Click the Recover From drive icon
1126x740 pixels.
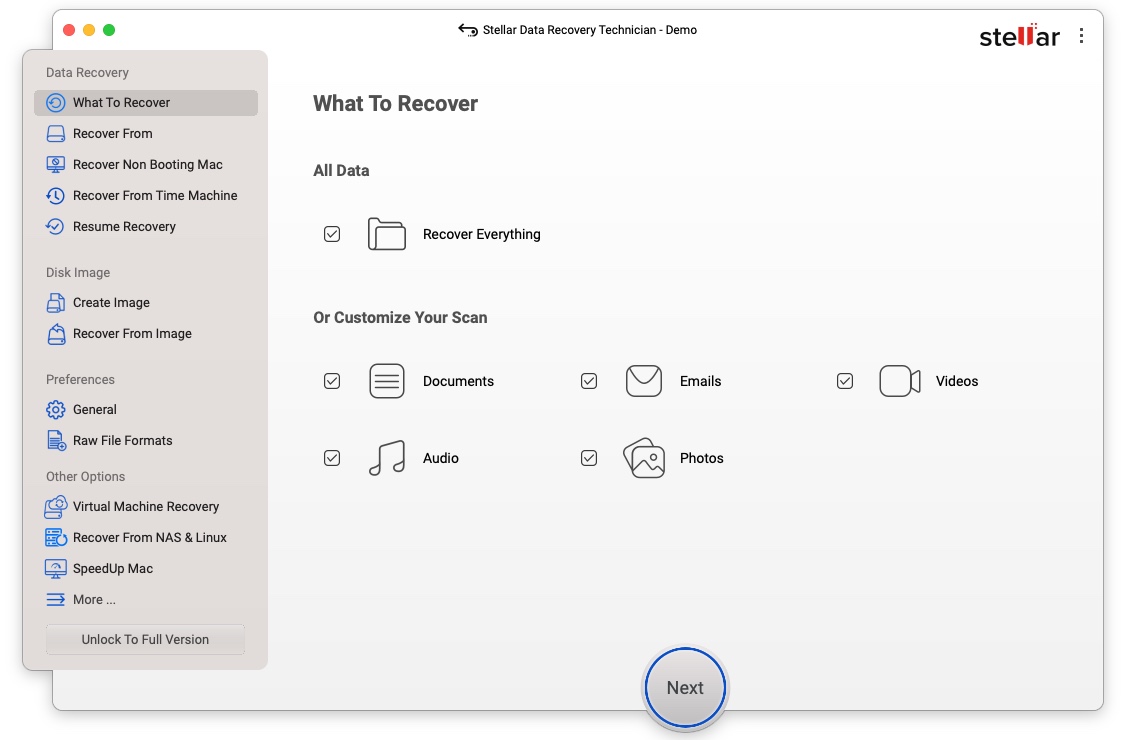(55, 134)
